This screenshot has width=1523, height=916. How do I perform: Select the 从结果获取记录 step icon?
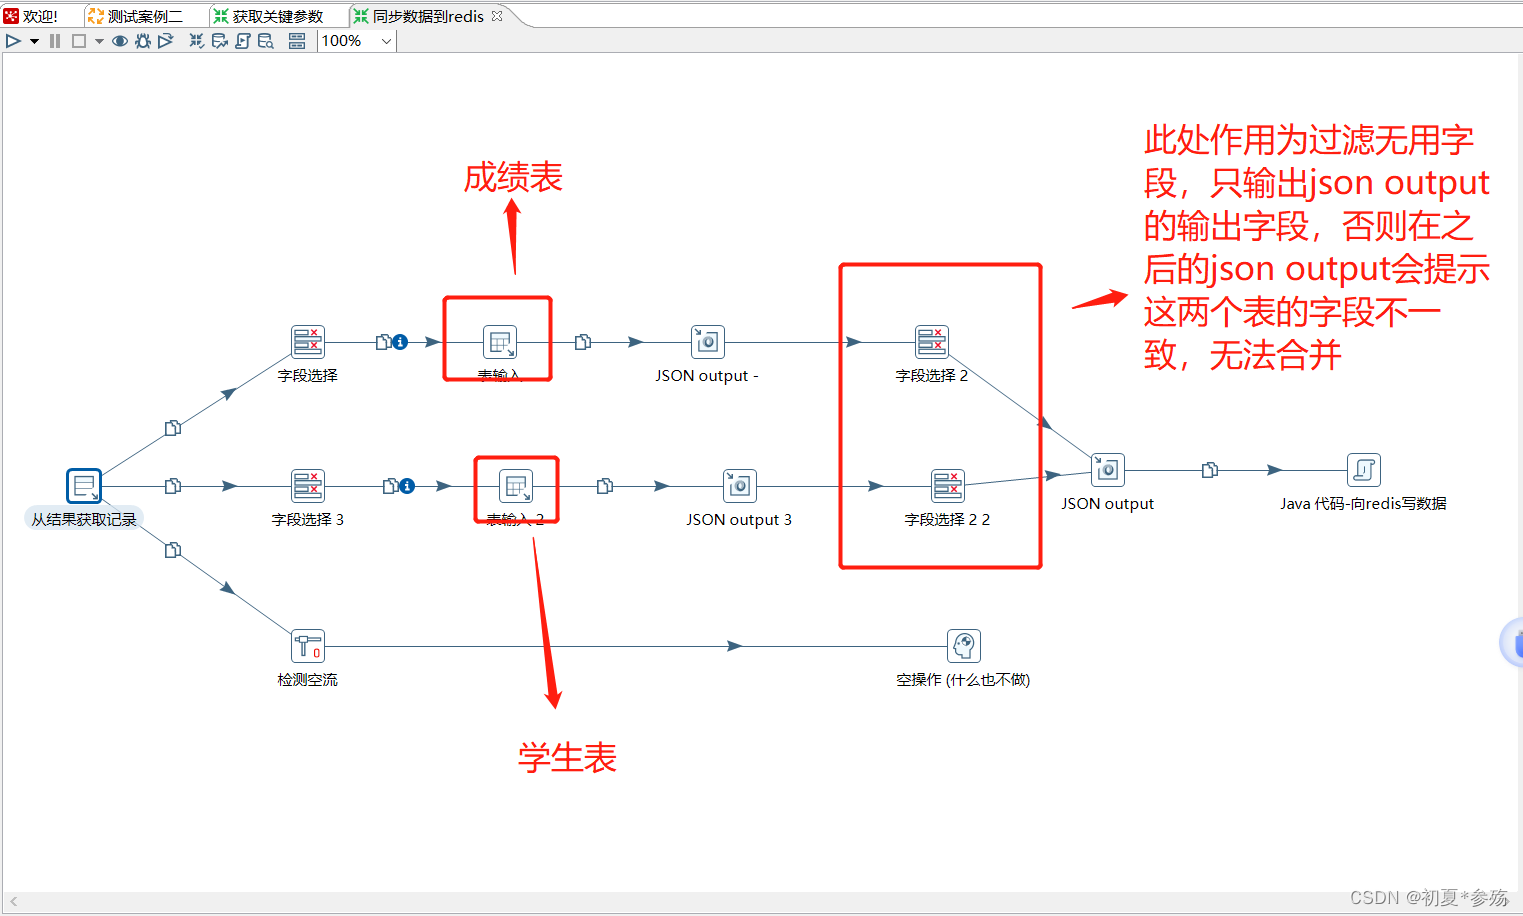click(84, 486)
